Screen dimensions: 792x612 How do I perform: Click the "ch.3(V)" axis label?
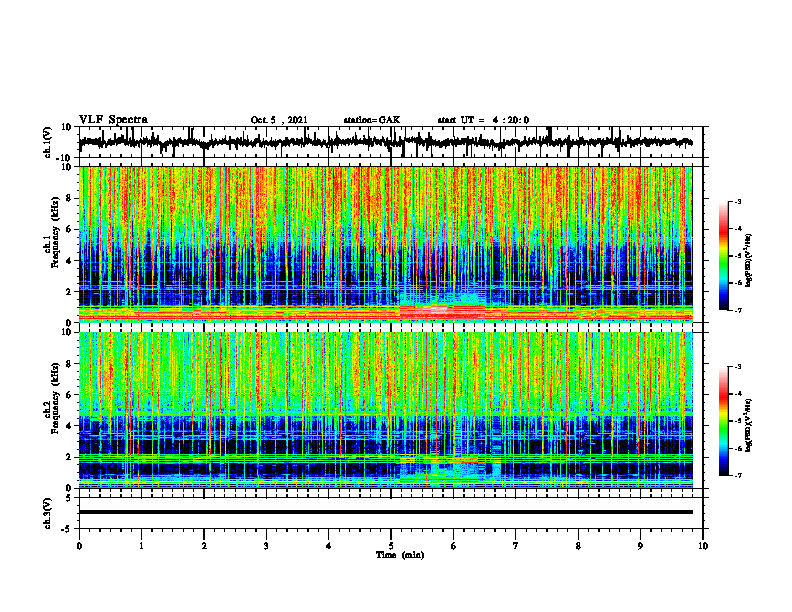tap(48, 513)
